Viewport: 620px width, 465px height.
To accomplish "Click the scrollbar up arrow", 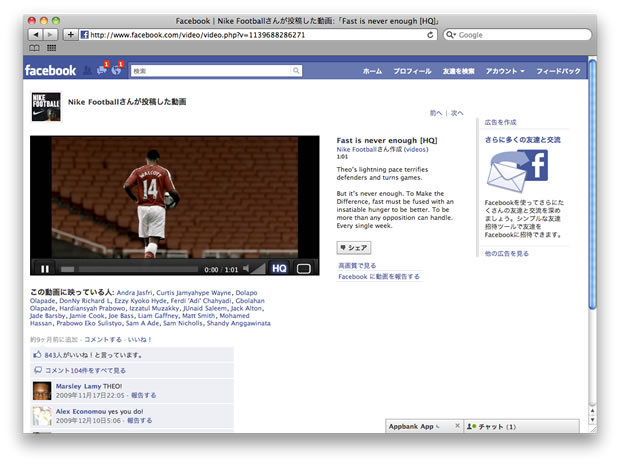I will [592, 410].
